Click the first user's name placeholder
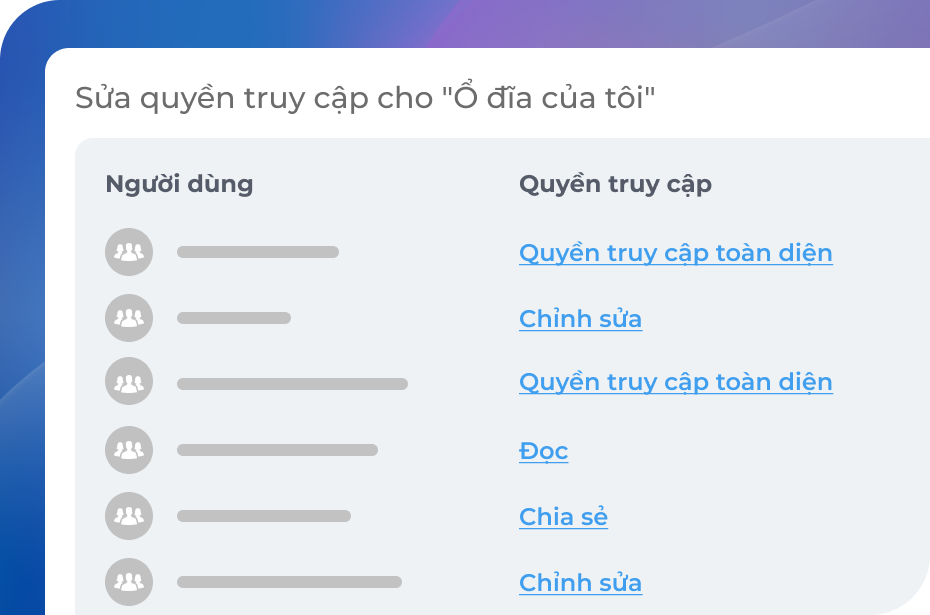This screenshot has height=615, width=930. [x=258, y=252]
